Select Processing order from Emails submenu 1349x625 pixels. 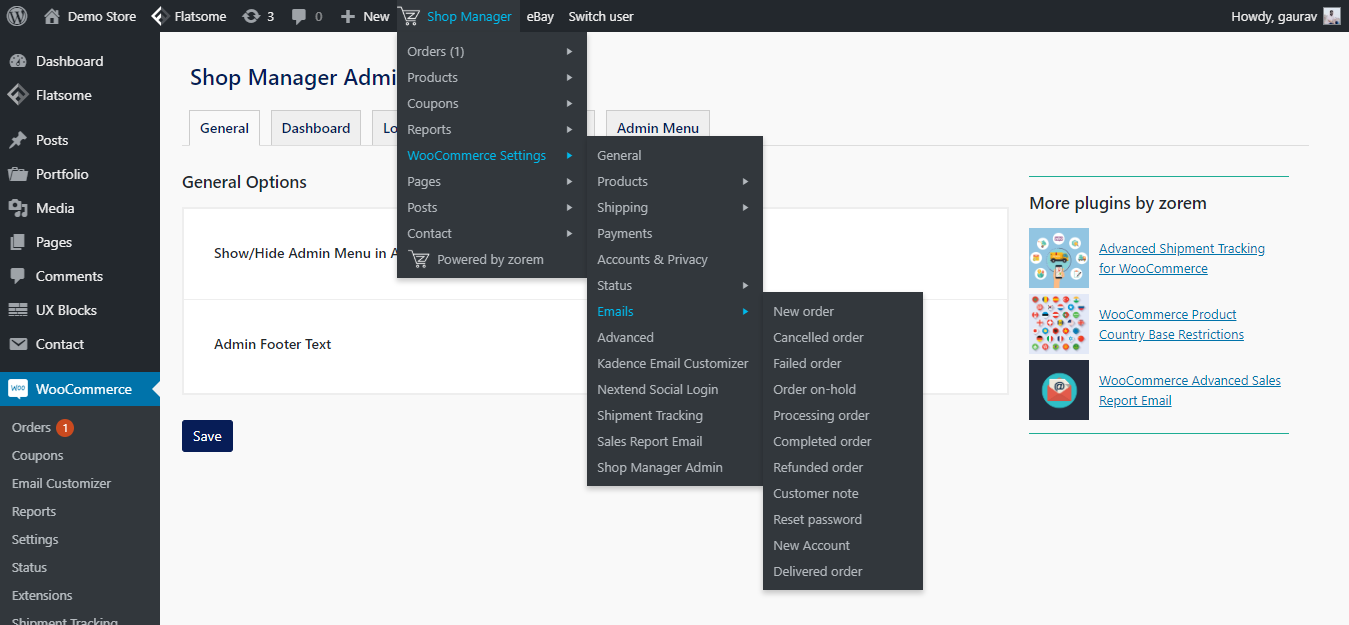pyautogui.click(x=821, y=415)
